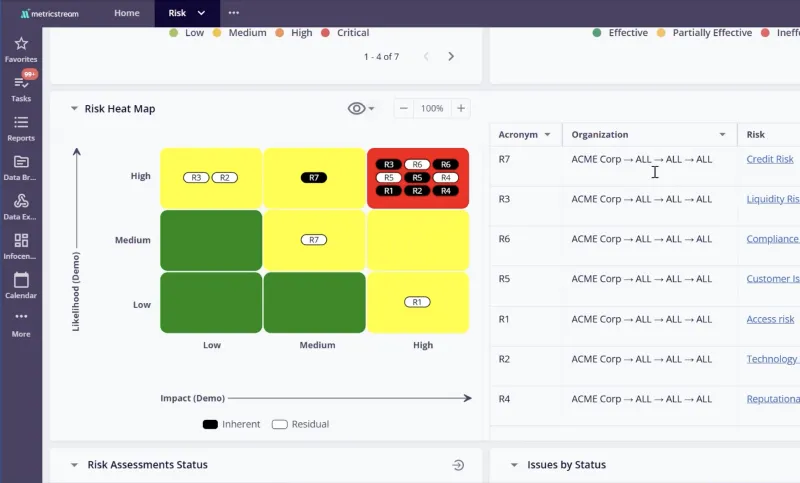Screen dimensions: 800x483
Task: Open Calendar icon in sidebar
Action: [x=21, y=280]
